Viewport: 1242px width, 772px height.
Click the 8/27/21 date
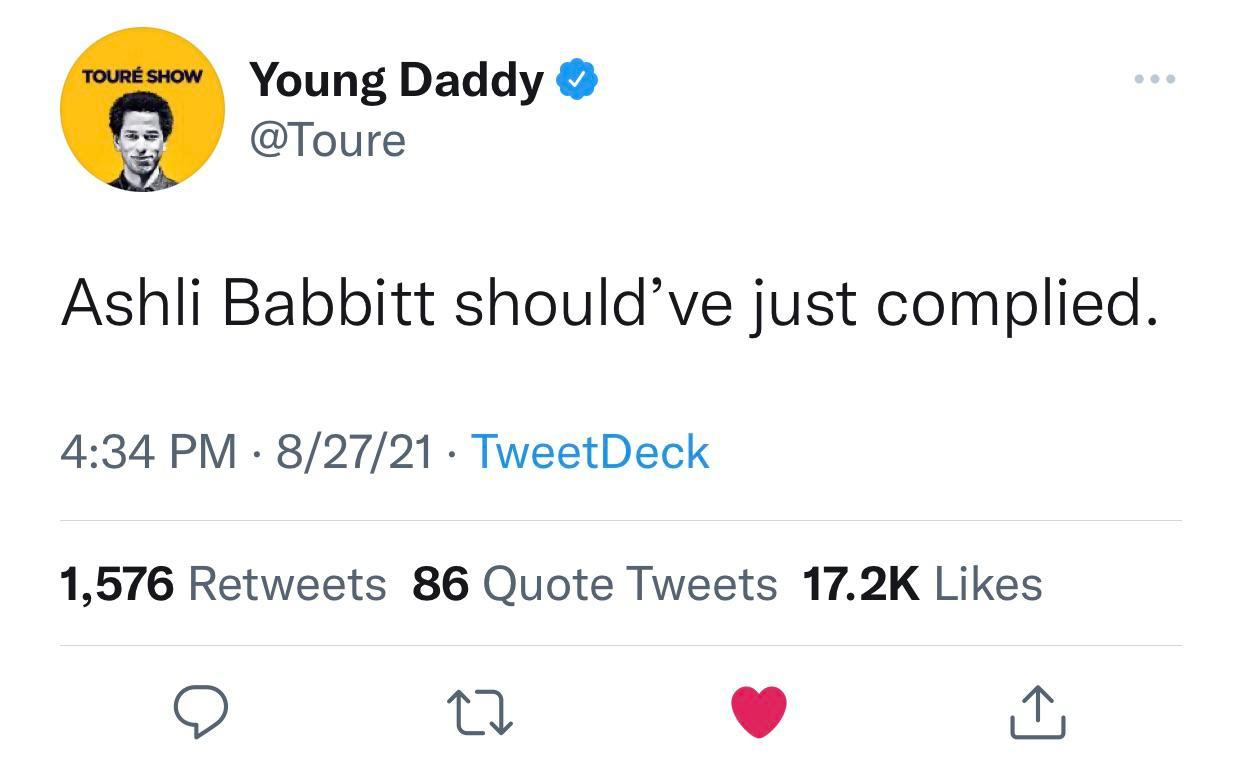tap(355, 452)
